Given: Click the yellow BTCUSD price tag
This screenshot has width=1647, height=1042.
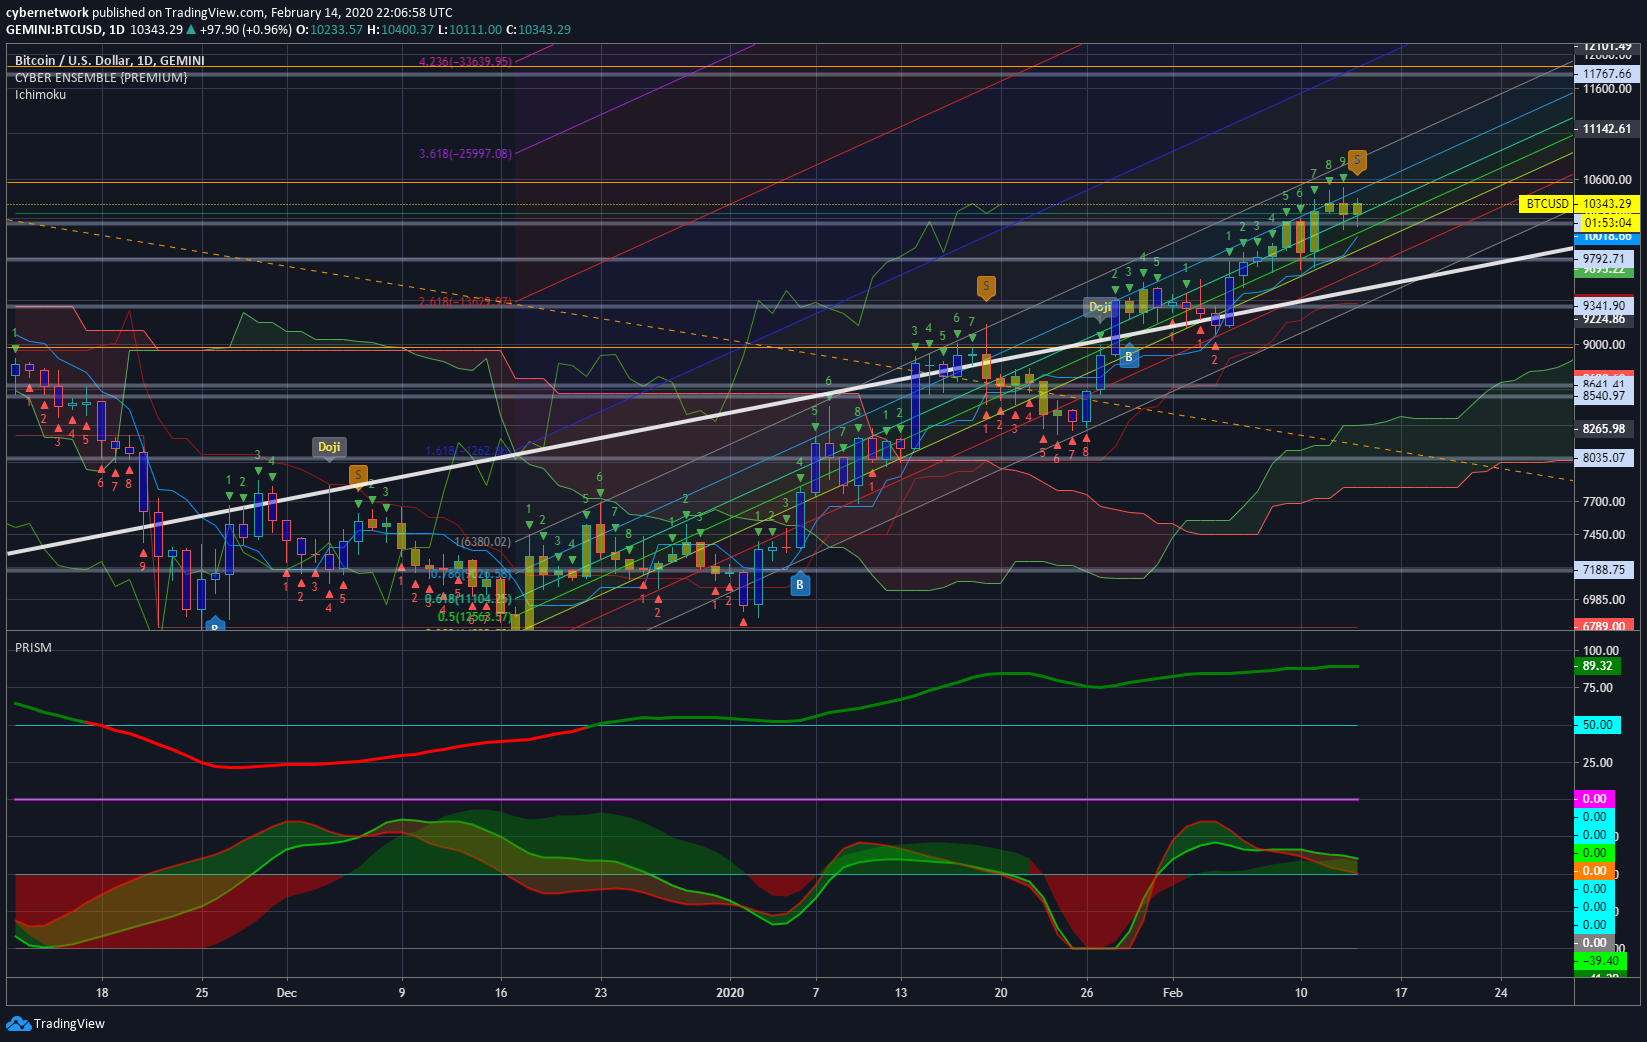Looking at the screenshot, I should pos(1546,204).
